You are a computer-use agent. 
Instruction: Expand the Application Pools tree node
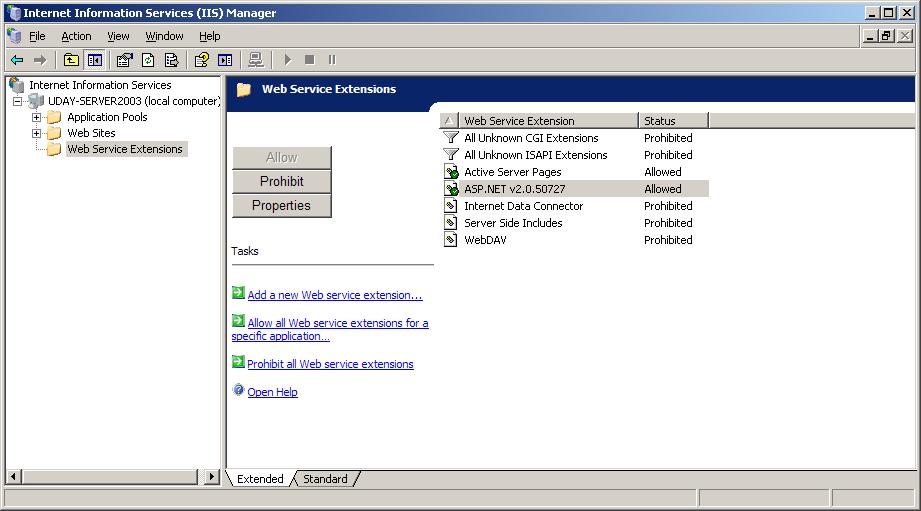point(36,117)
